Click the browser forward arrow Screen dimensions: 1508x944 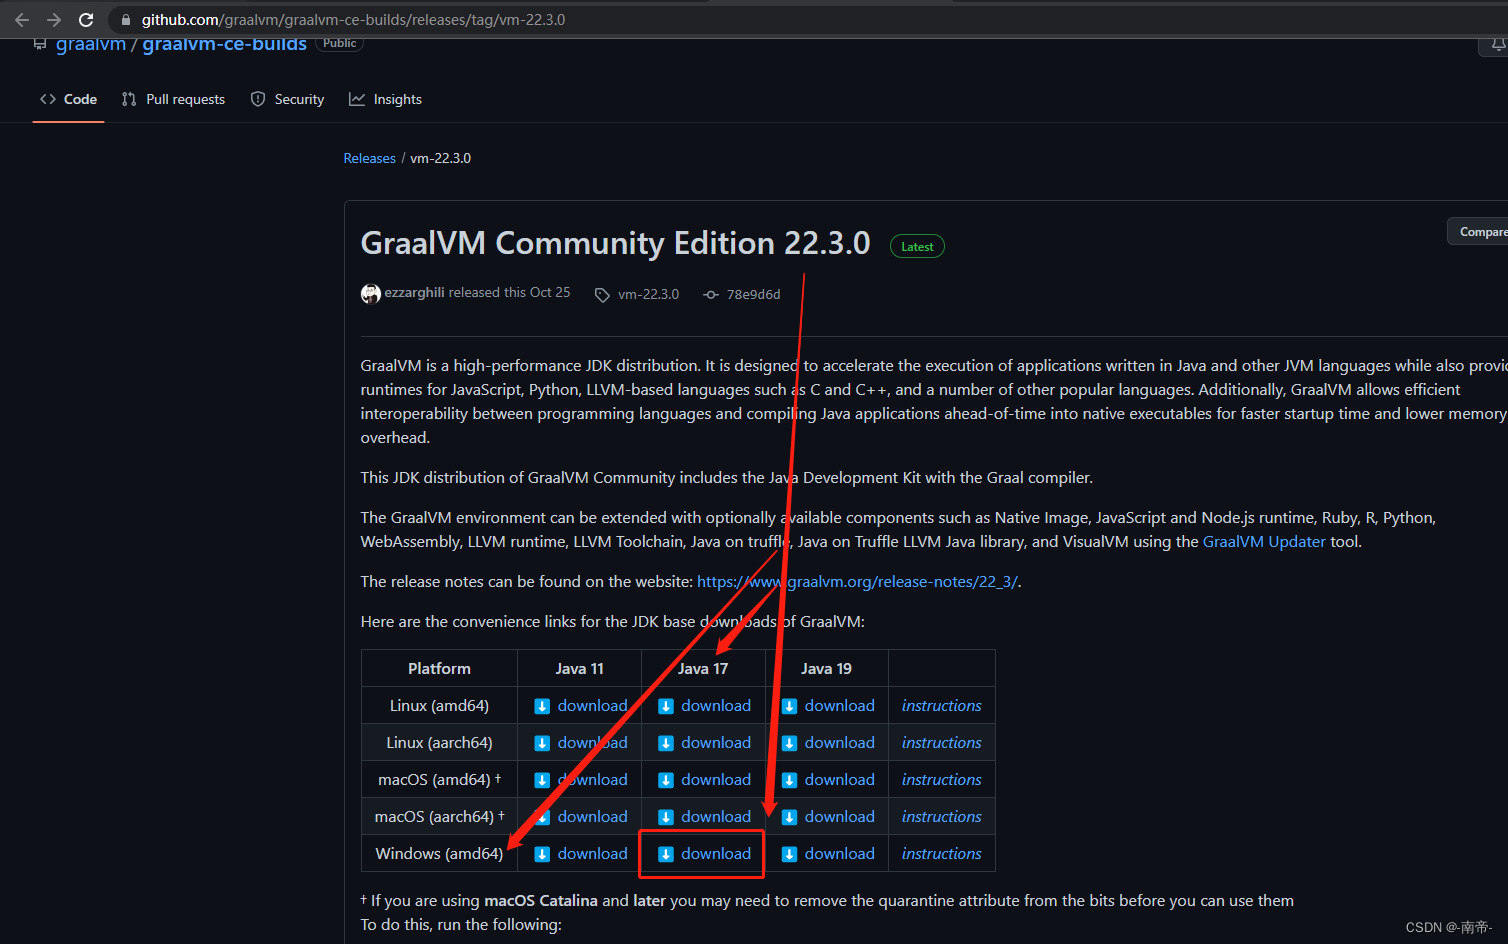click(x=54, y=20)
